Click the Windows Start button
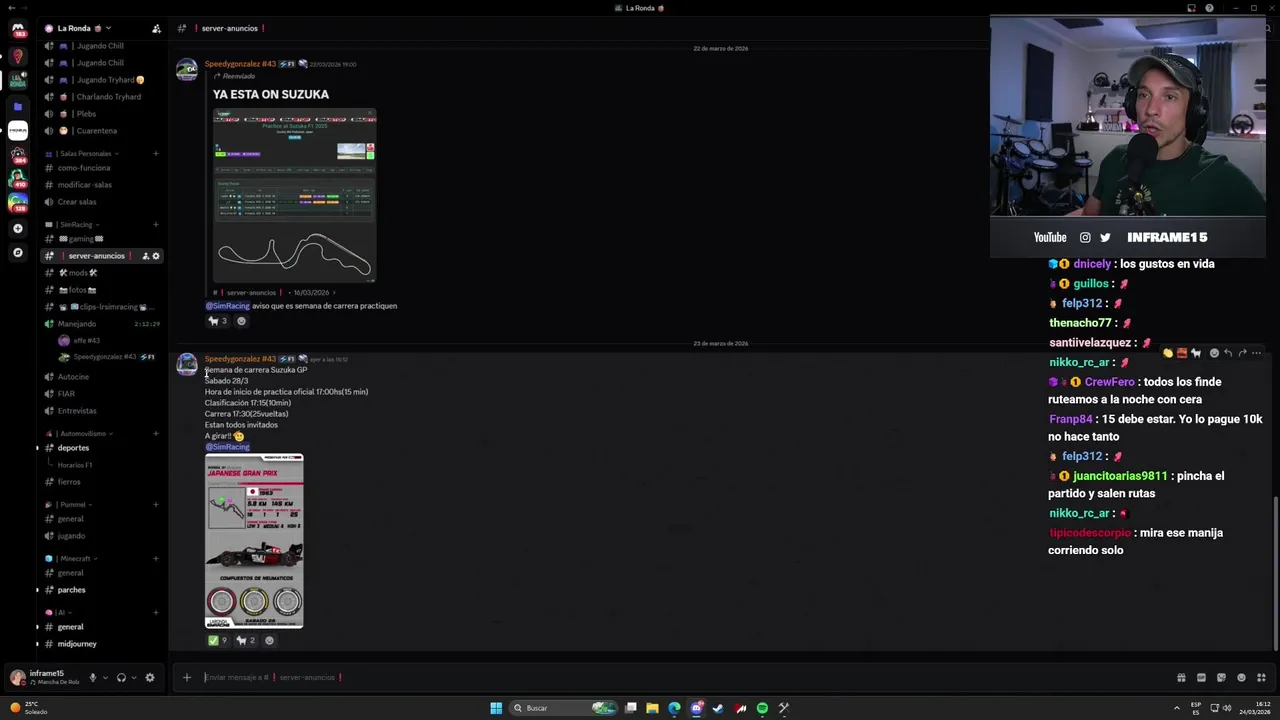1280x720 pixels. [496, 708]
